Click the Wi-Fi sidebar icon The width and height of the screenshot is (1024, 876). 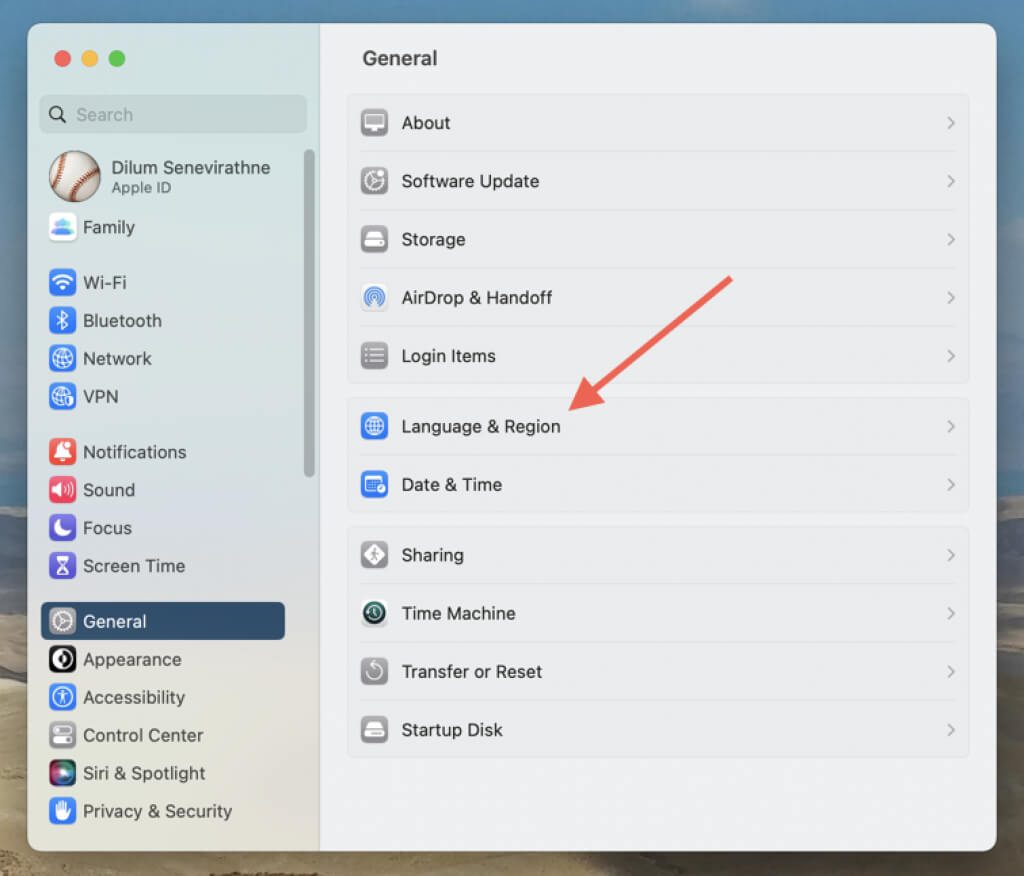(62, 282)
